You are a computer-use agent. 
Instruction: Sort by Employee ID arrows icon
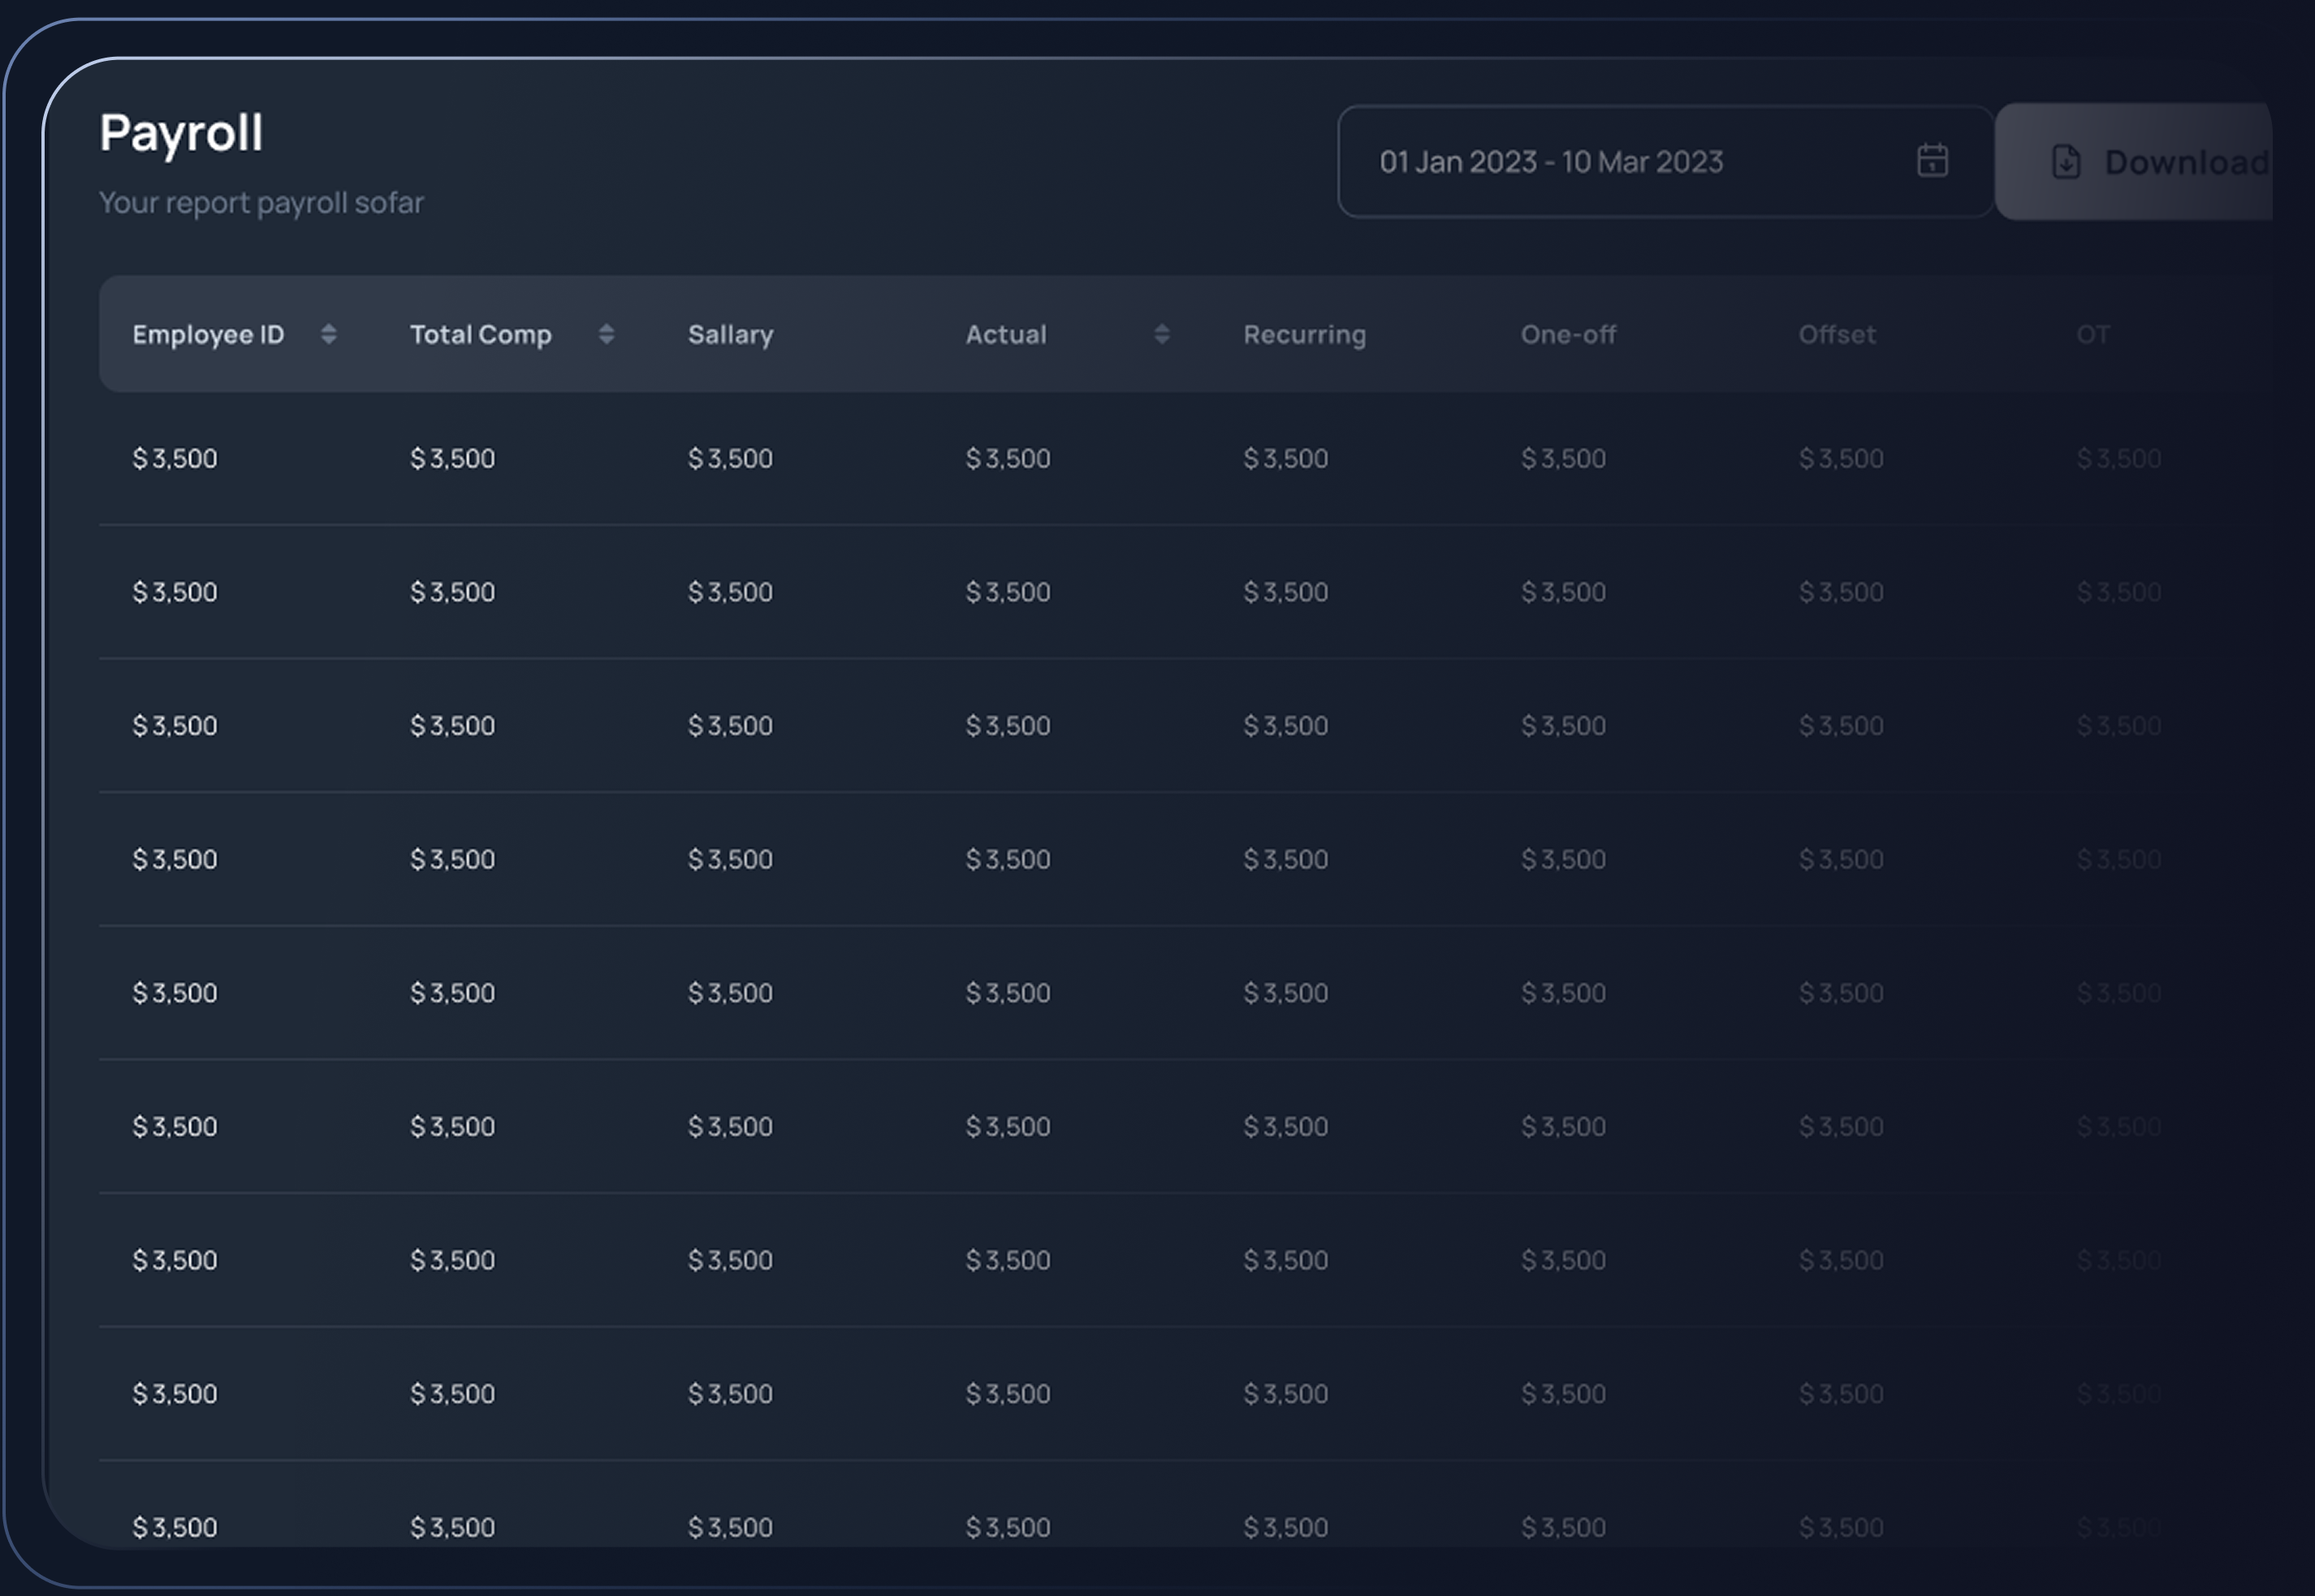(x=328, y=334)
